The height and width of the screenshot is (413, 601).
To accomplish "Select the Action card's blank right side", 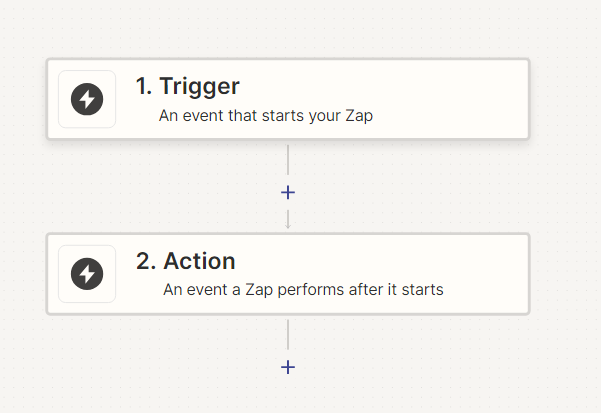I will [x=487, y=274].
